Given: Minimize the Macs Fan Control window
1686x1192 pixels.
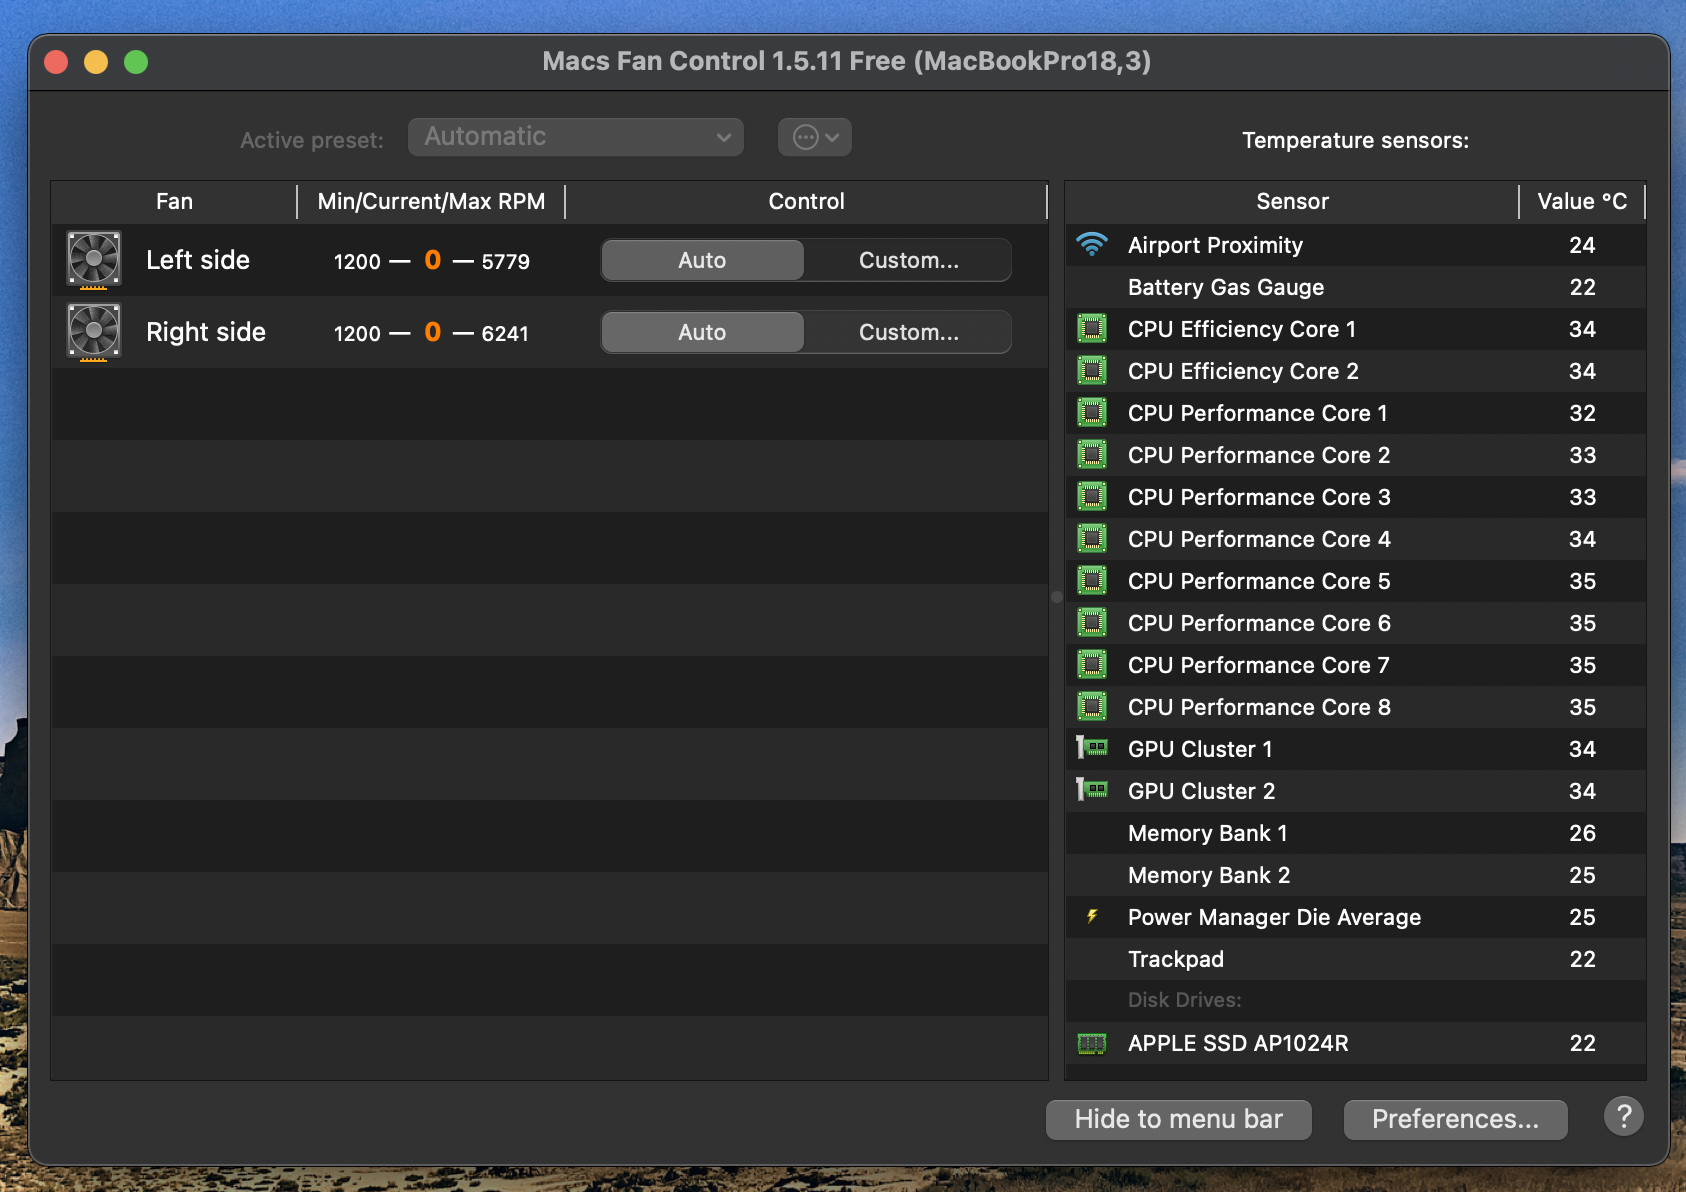Looking at the screenshot, I should tap(96, 62).
